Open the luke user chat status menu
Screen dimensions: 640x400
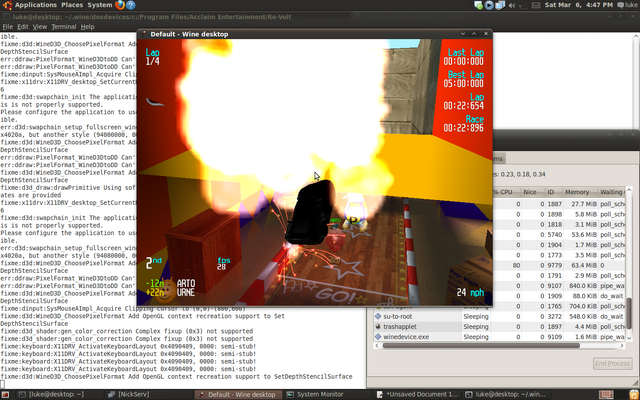pyautogui.click(x=627, y=5)
